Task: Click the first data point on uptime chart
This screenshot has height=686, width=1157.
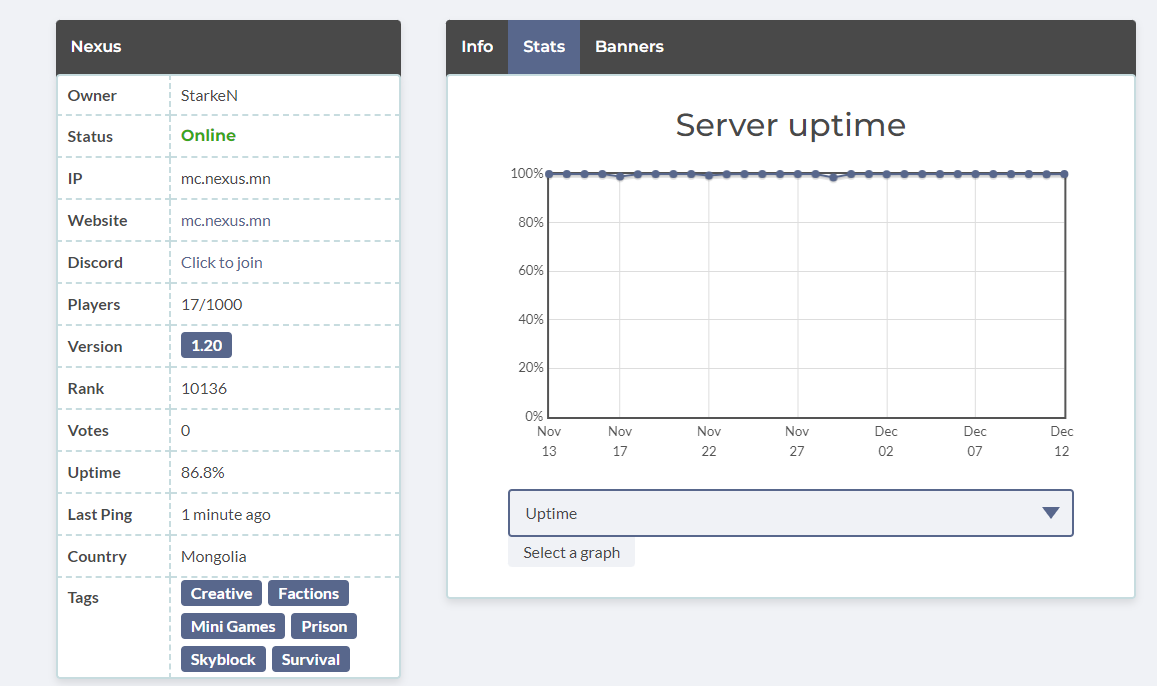Action: (x=549, y=174)
